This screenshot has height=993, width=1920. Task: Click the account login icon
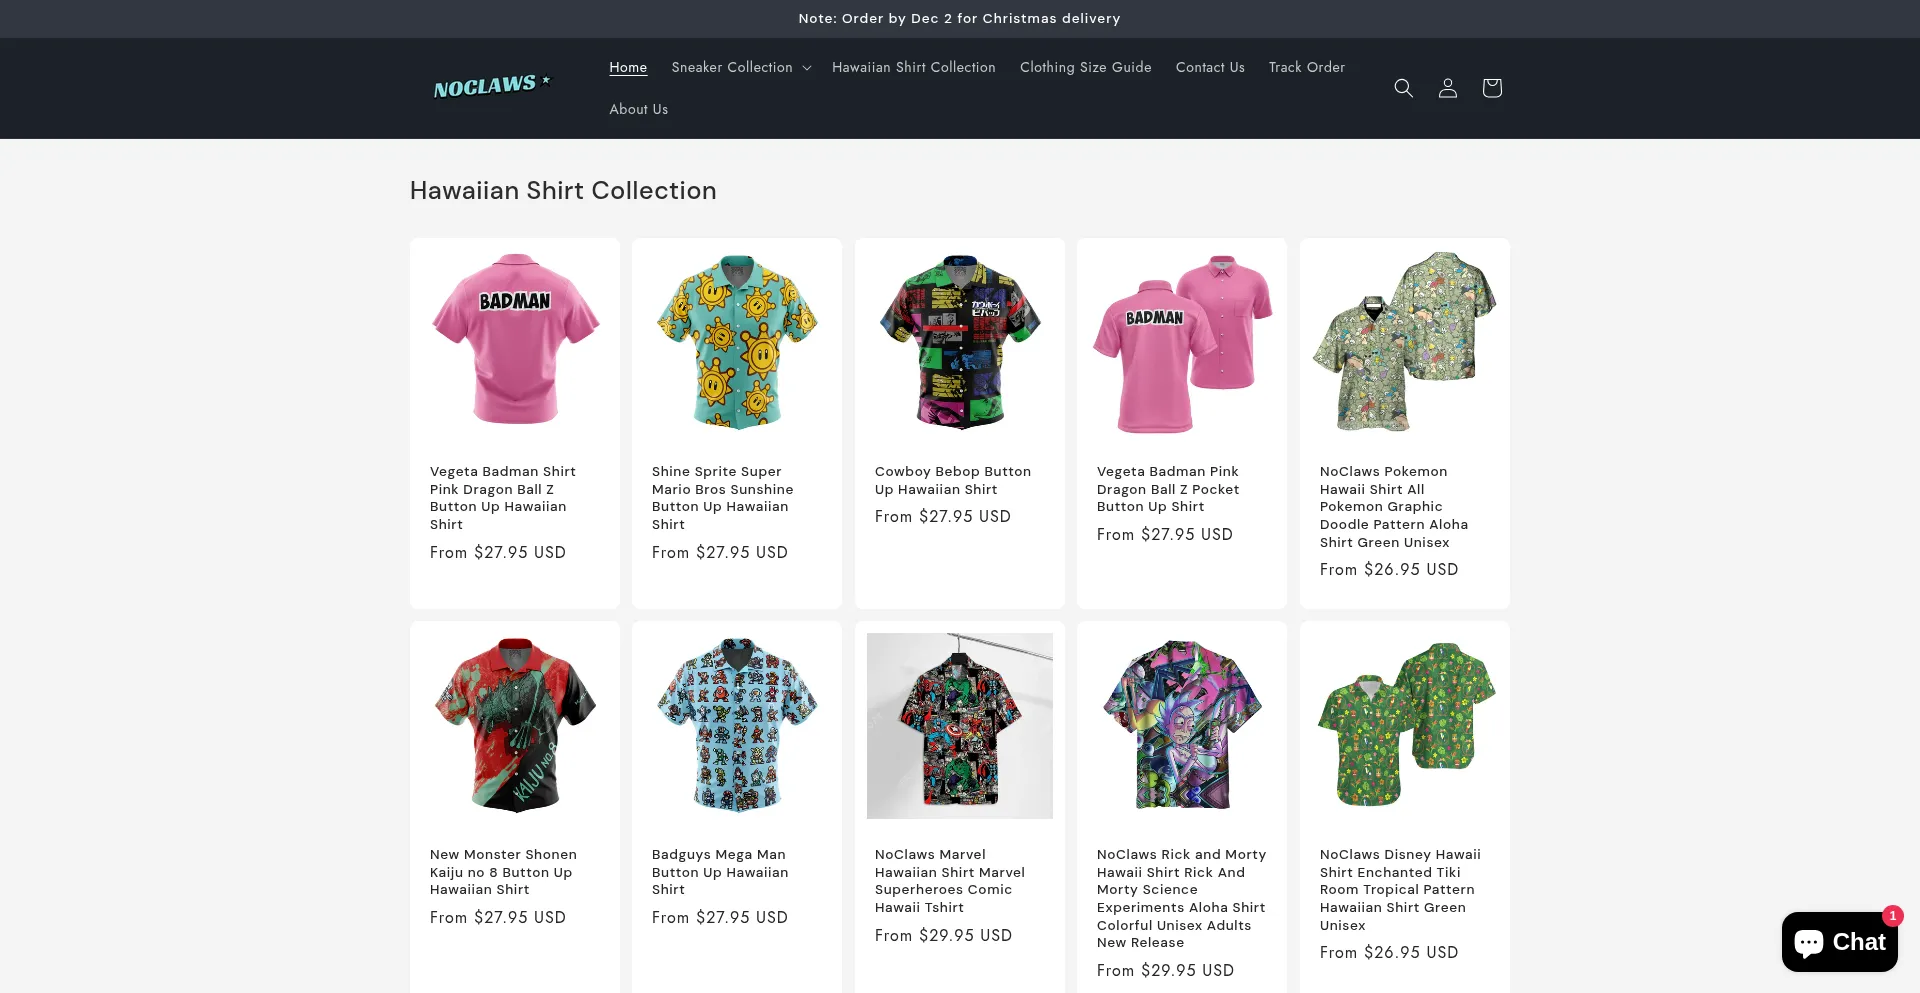point(1447,88)
